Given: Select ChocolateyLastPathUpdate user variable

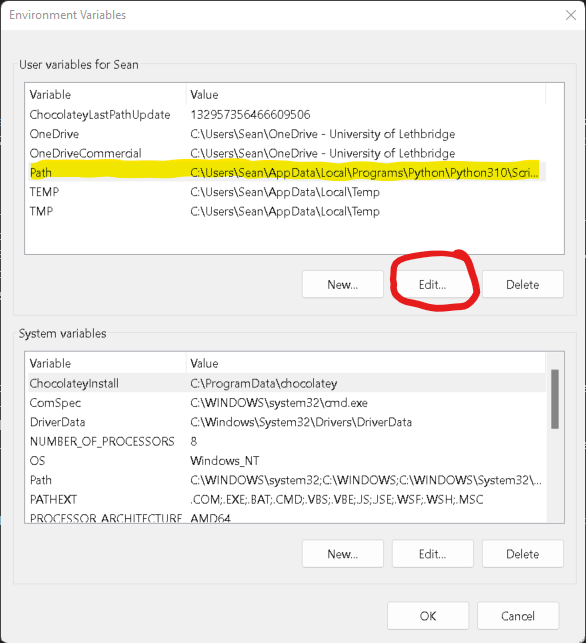Looking at the screenshot, I should [287, 114].
